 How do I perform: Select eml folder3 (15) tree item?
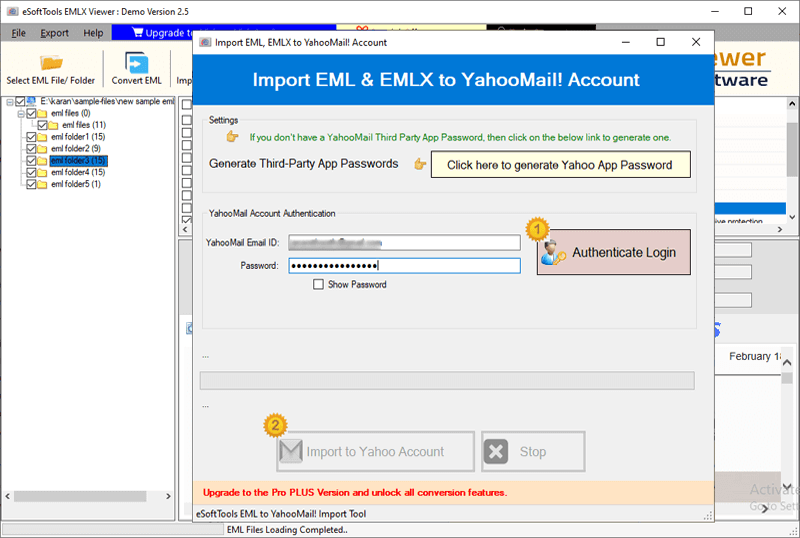tap(78, 160)
